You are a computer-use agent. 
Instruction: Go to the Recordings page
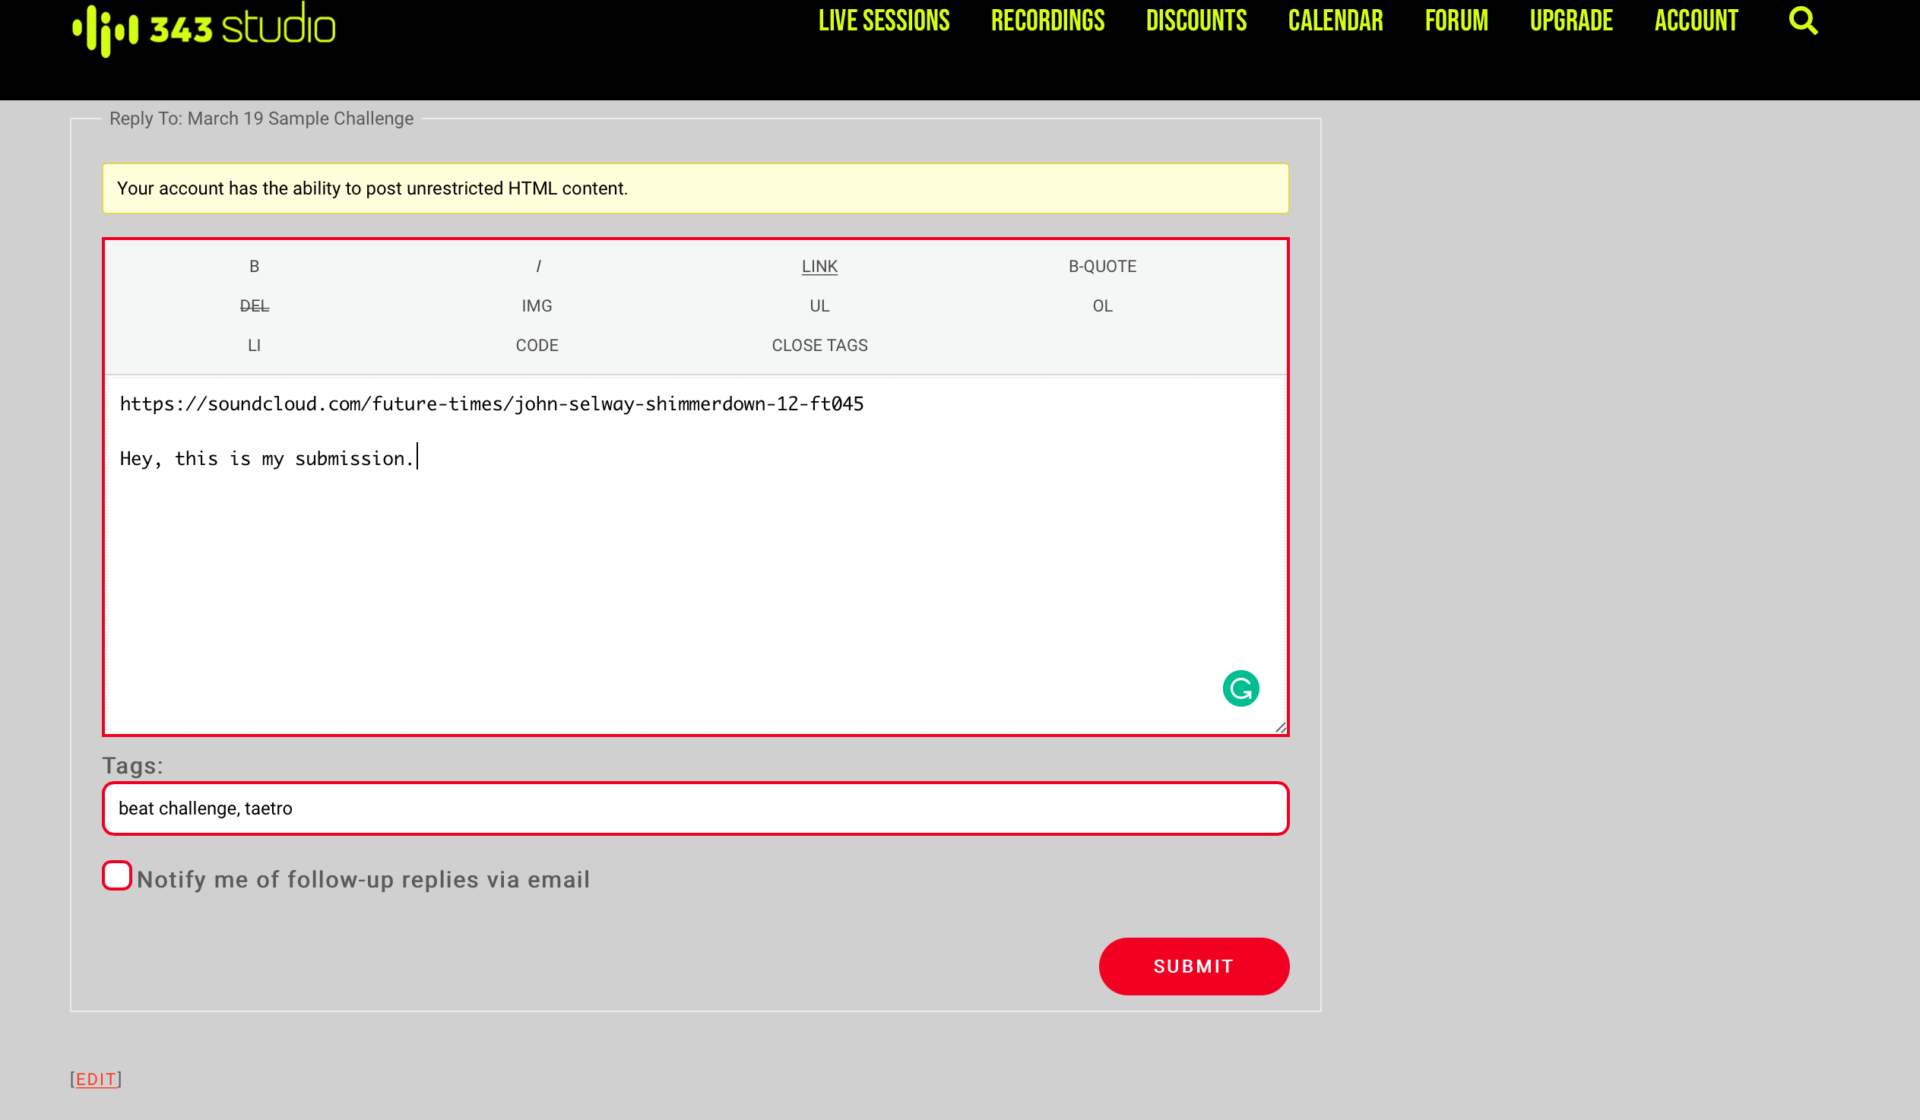pos(1048,21)
